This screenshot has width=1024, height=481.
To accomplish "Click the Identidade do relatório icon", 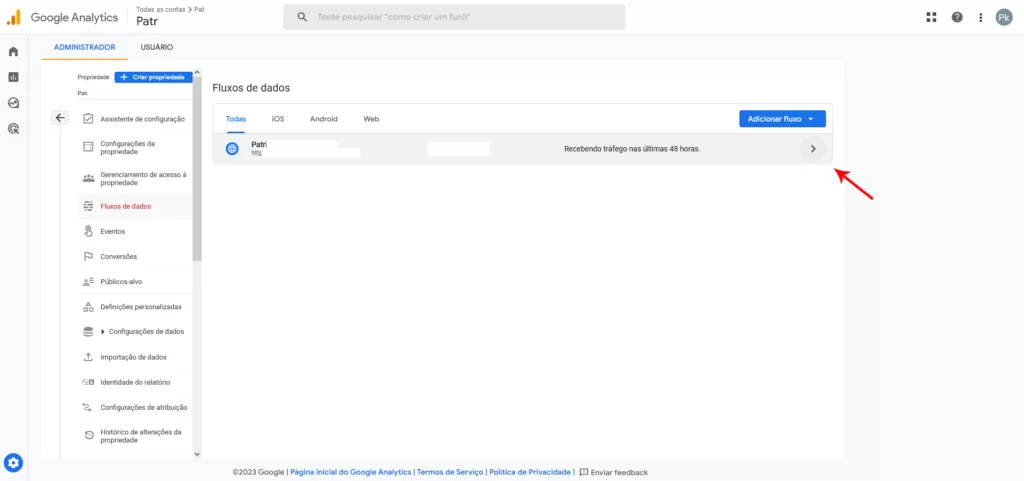I will click(88, 382).
